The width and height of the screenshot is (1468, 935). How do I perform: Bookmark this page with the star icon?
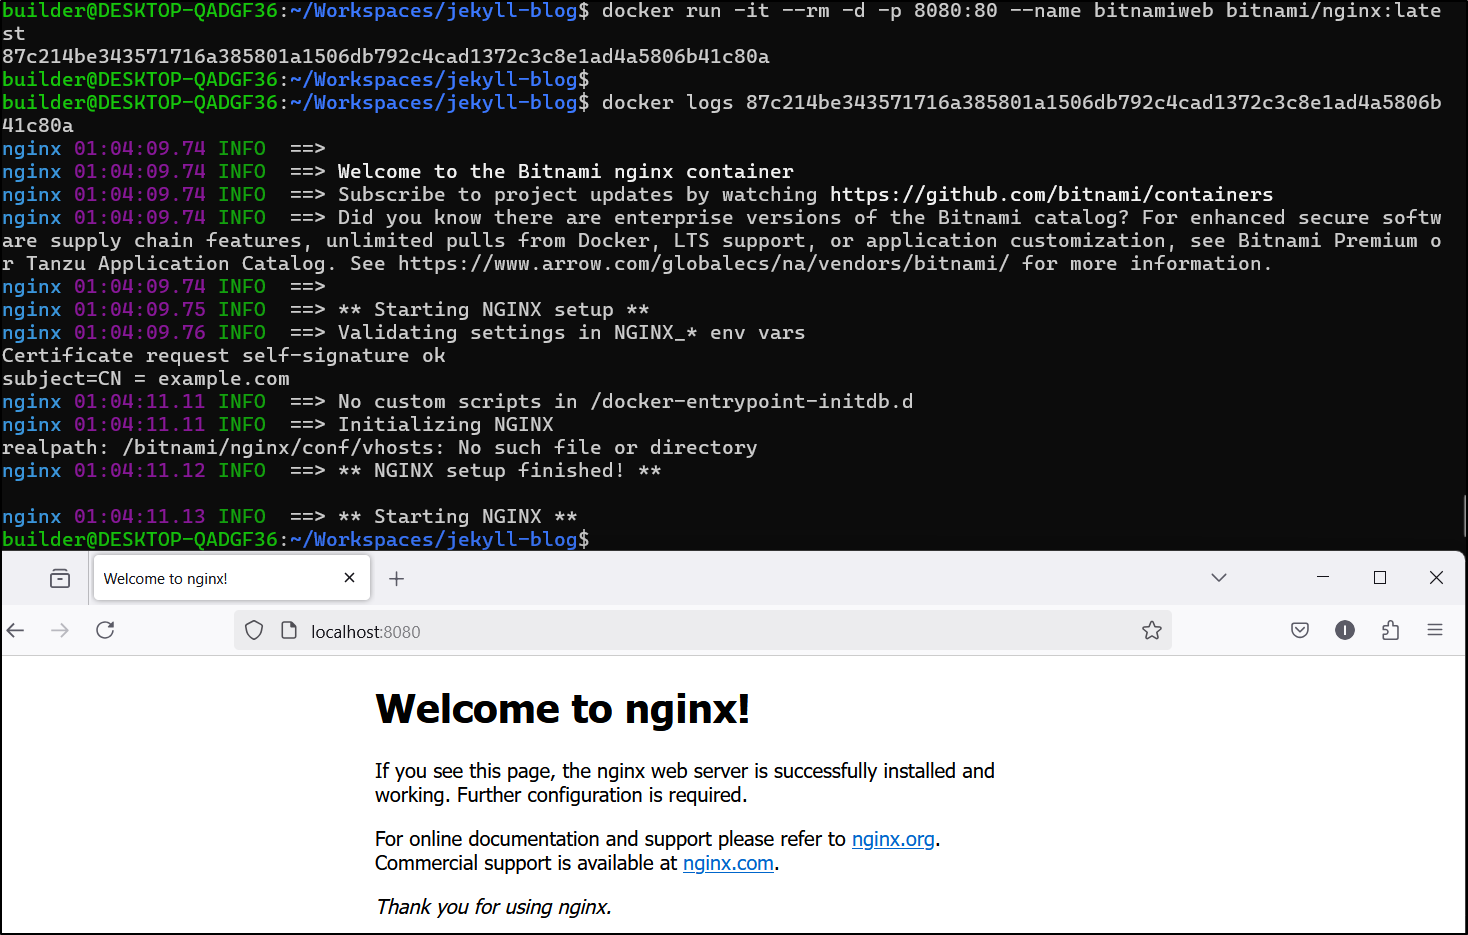(1152, 631)
